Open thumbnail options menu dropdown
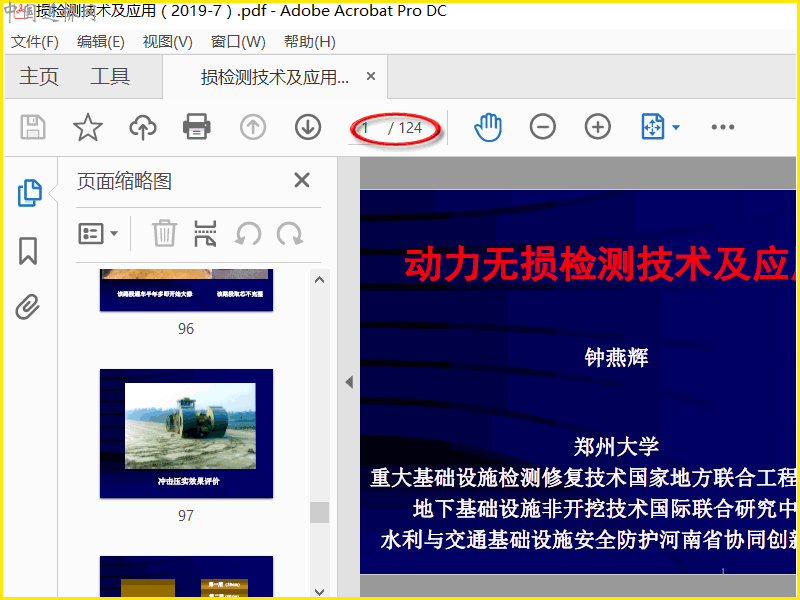 coord(98,234)
